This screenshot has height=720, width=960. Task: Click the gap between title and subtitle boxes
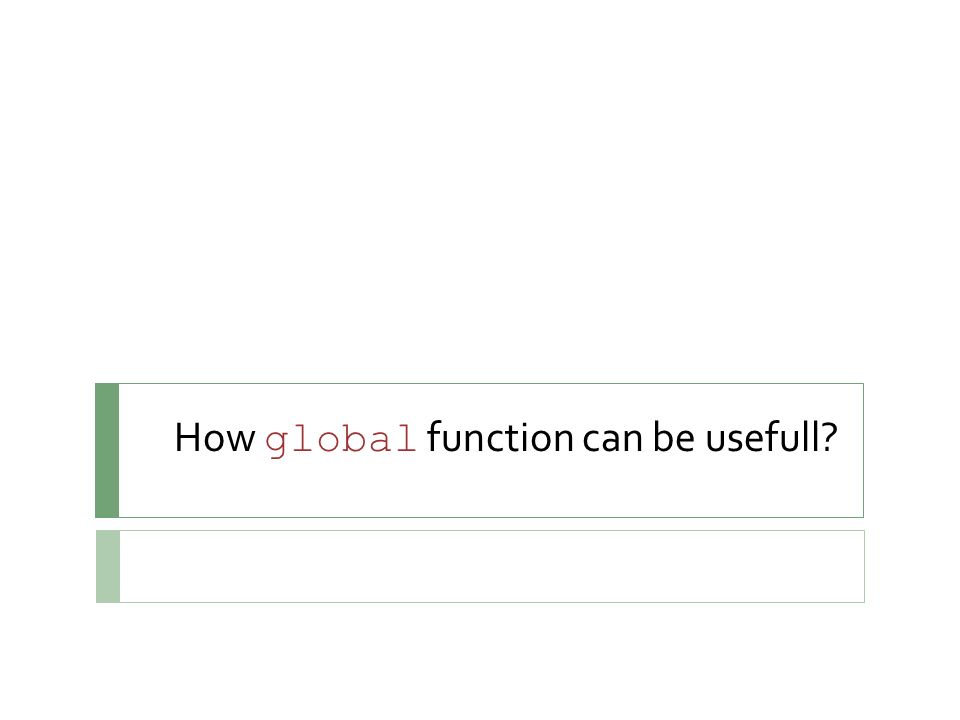point(480,524)
